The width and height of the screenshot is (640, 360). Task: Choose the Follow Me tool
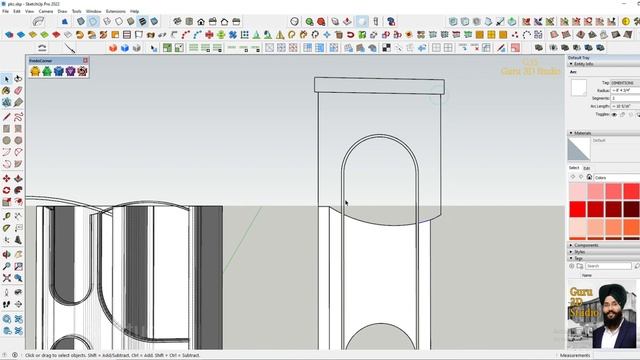pos(18,190)
